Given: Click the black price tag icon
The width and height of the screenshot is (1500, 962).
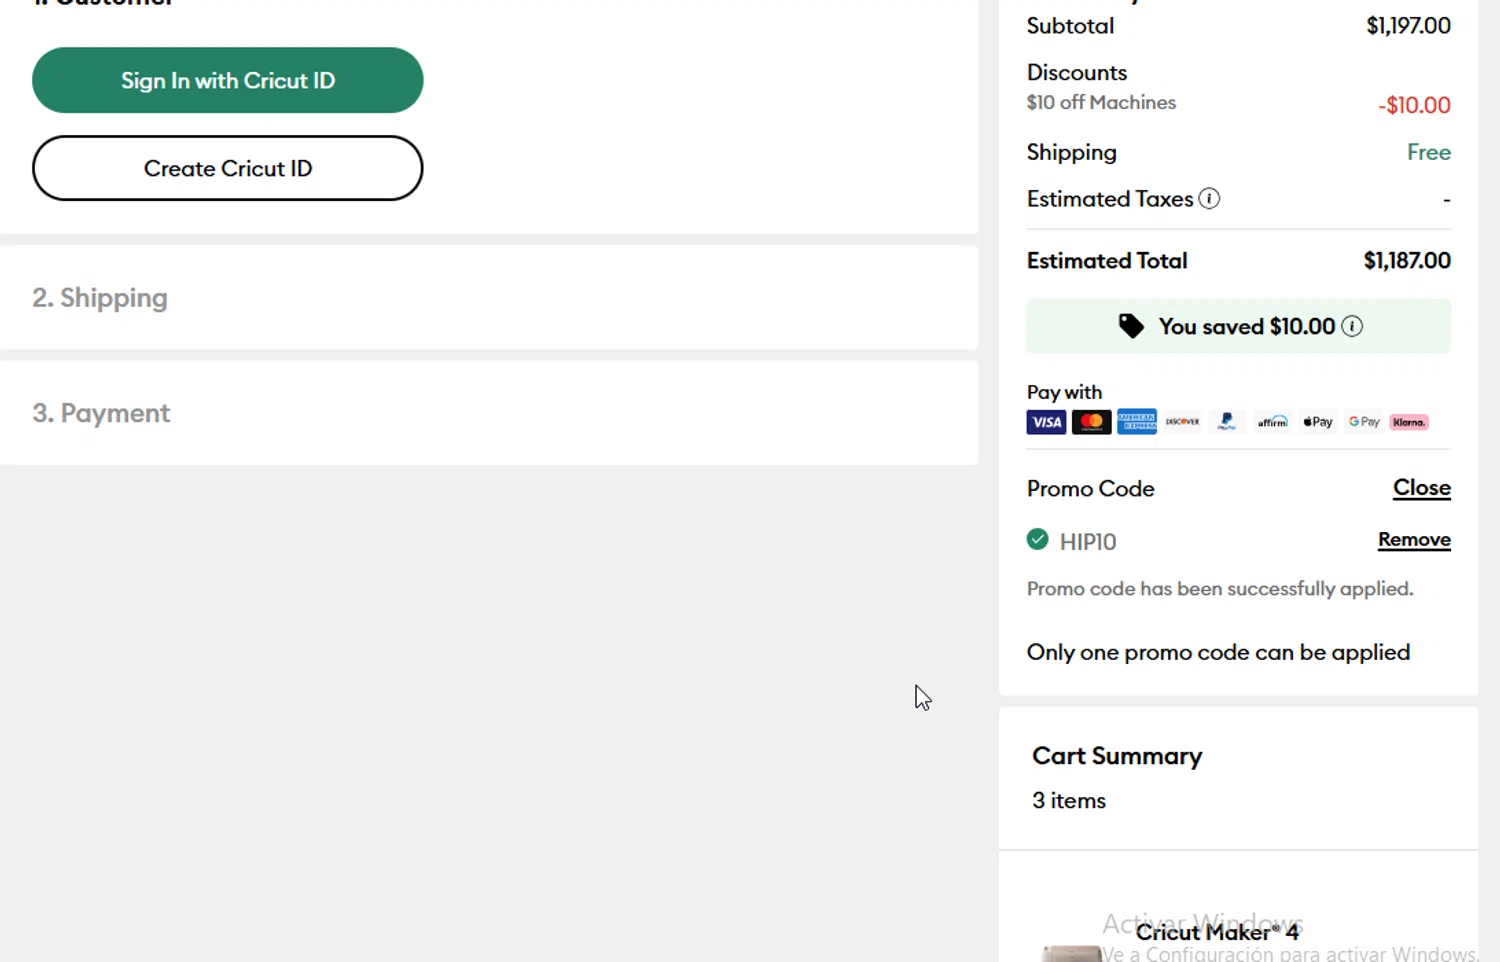Looking at the screenshot, I should (1131, 326).
